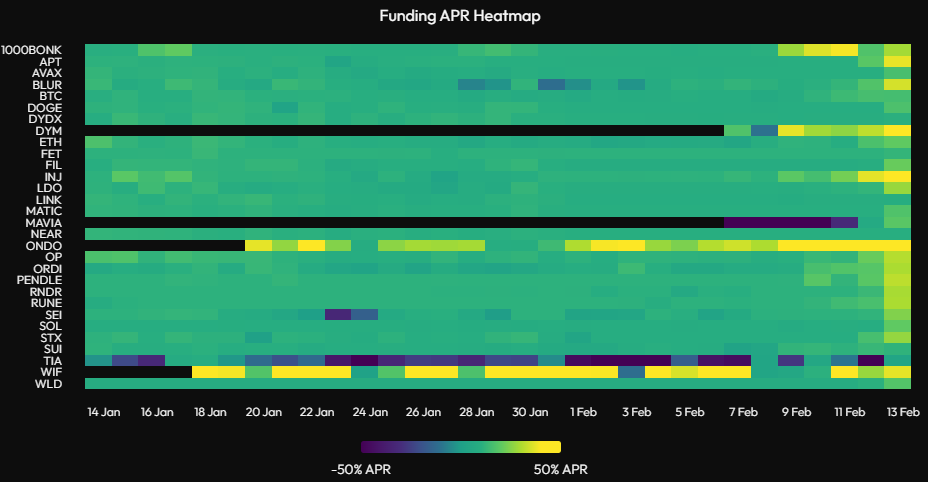Select the SOL row label
Image resolution: width=928 pixels, height=482 pixels.
50,326
